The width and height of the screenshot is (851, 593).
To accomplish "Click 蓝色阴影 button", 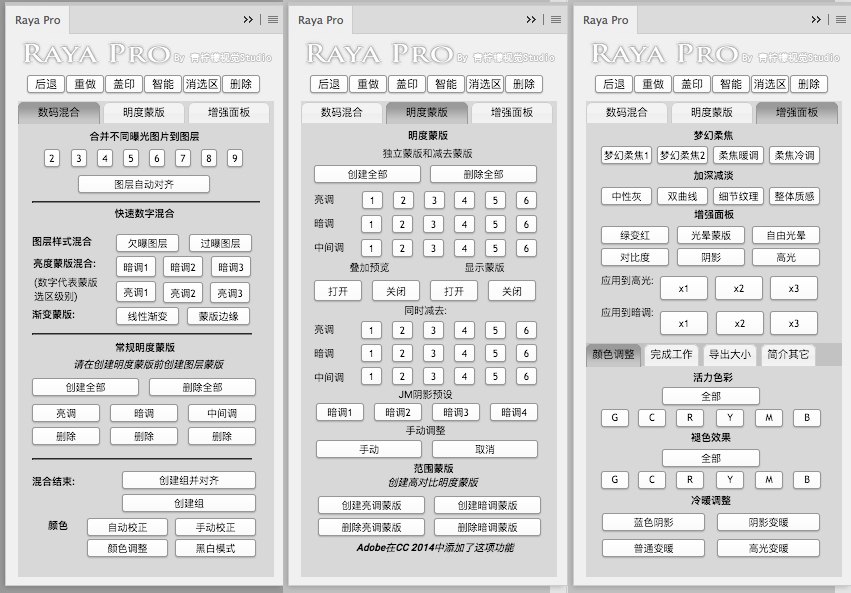I will point(653,522).
